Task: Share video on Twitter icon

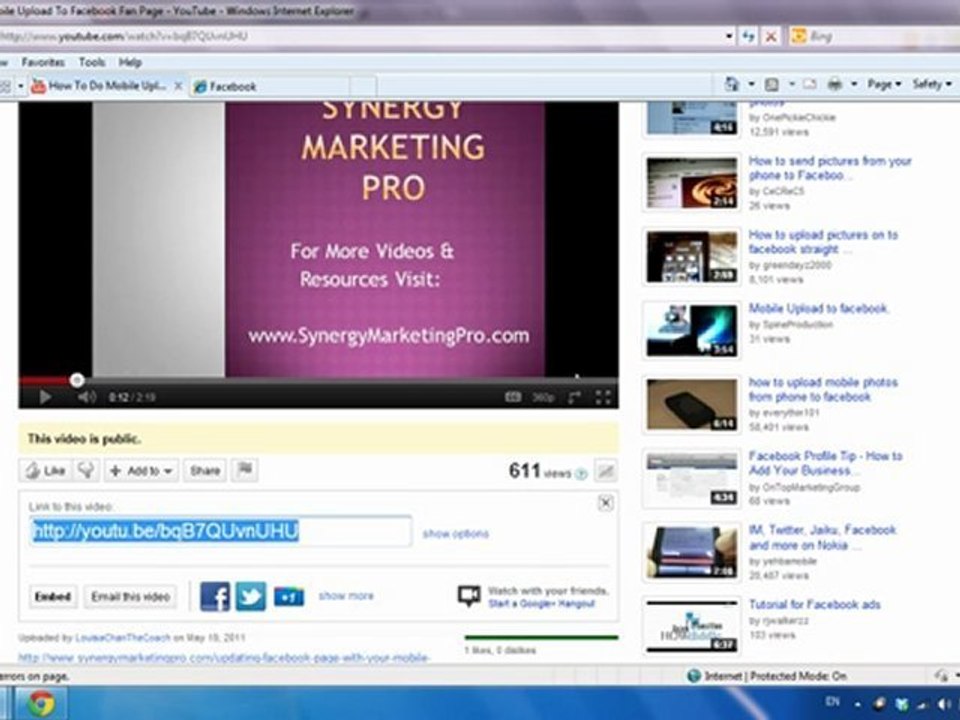Action: click(251, 596)
